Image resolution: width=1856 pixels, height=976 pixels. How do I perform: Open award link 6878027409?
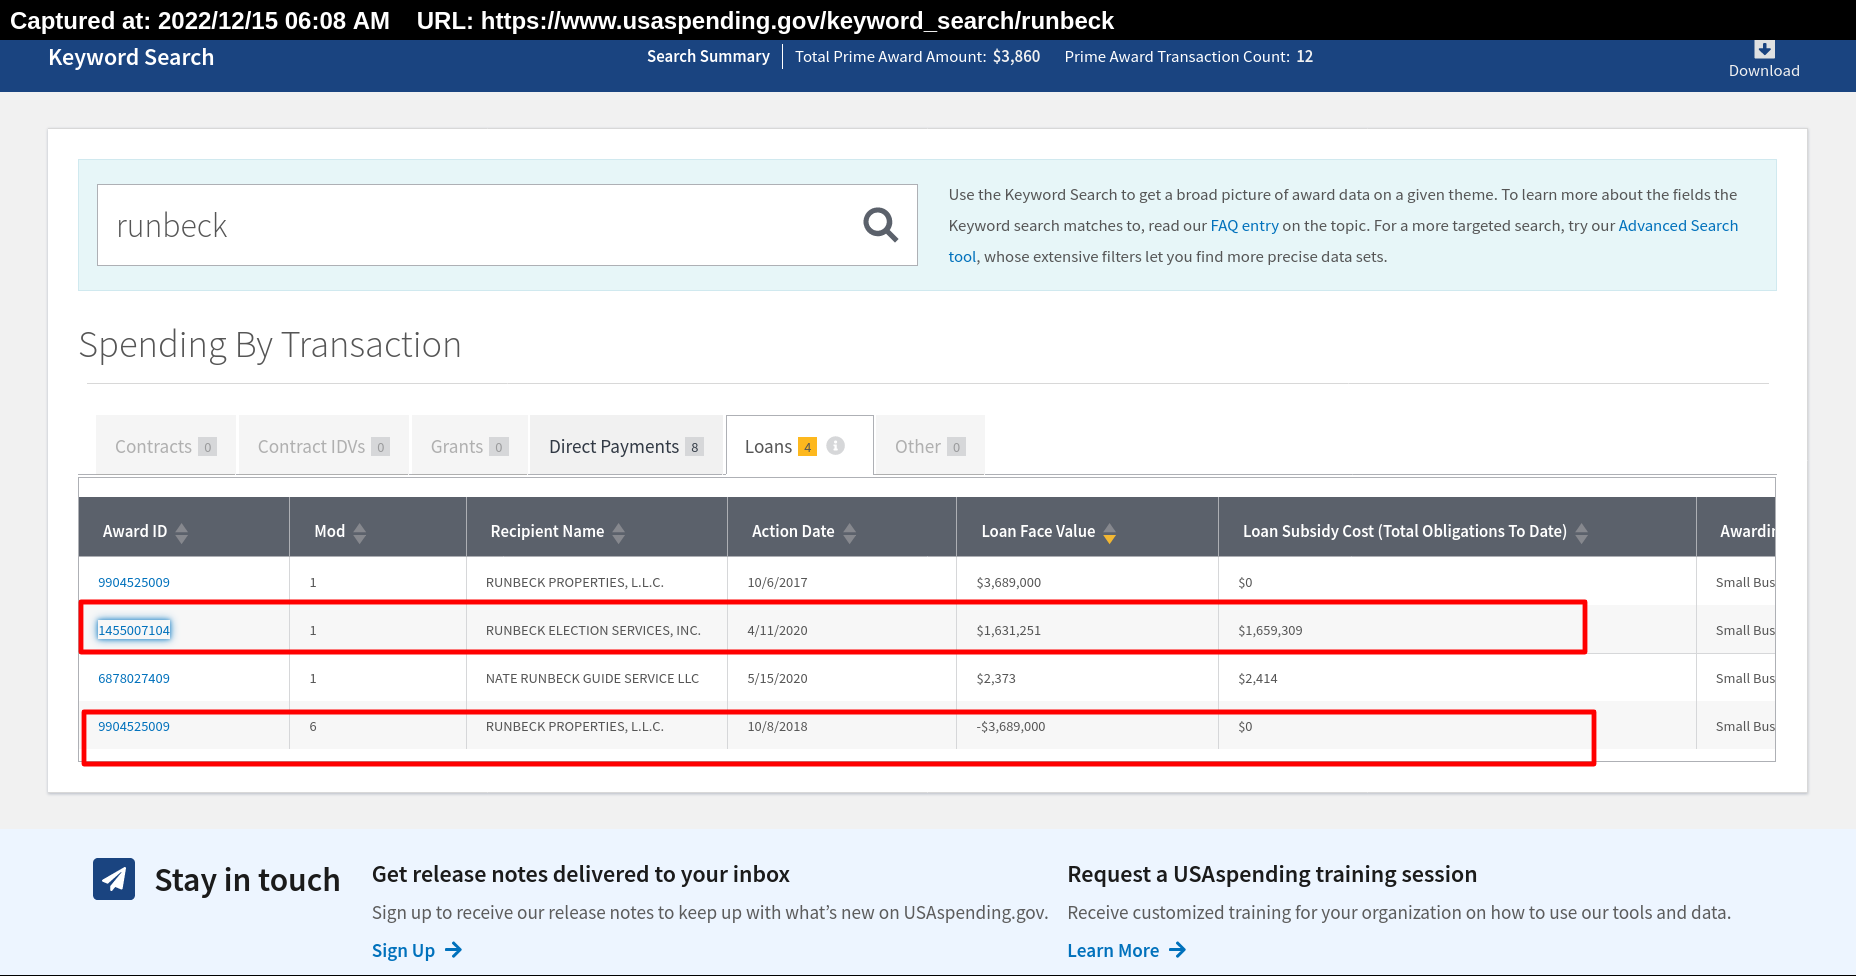tap(134, 678)
